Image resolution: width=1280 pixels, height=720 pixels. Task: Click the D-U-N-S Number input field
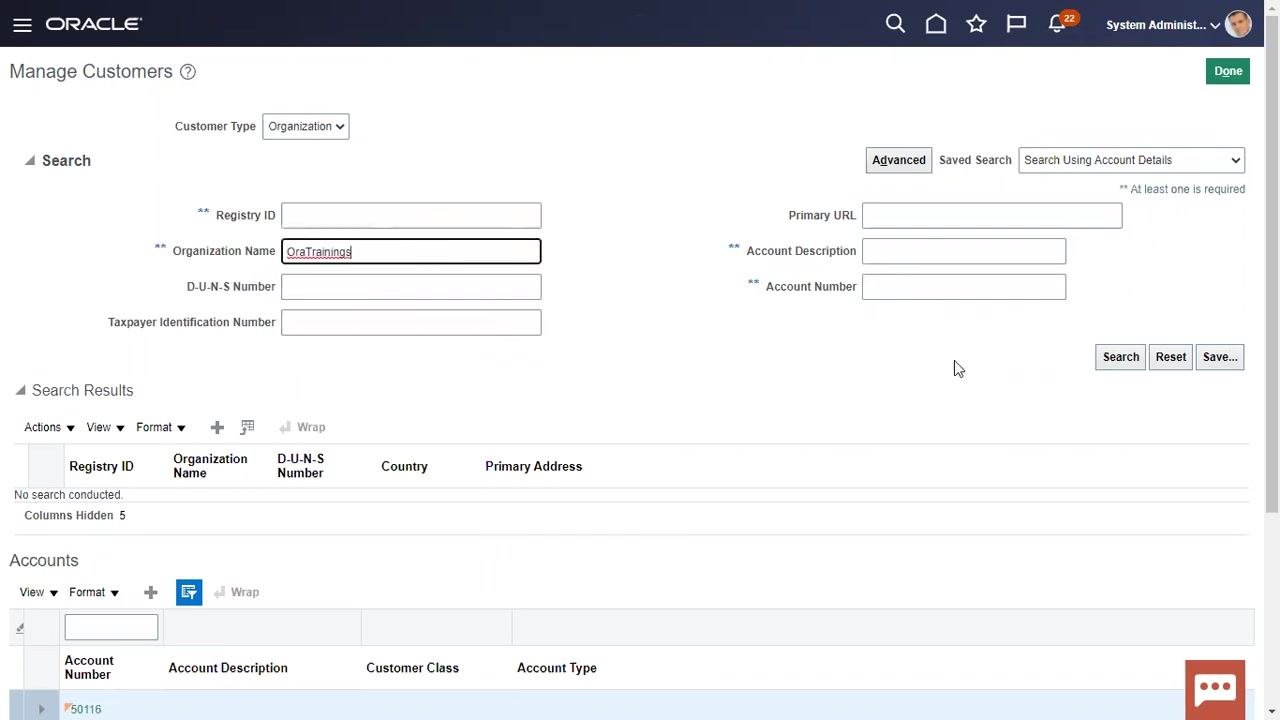point(411,287)
